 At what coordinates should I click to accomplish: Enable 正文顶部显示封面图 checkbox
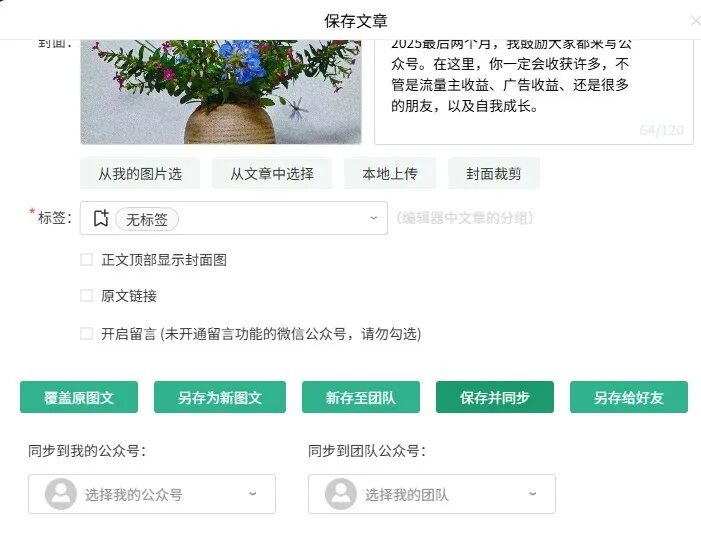(x=86, y=259)
